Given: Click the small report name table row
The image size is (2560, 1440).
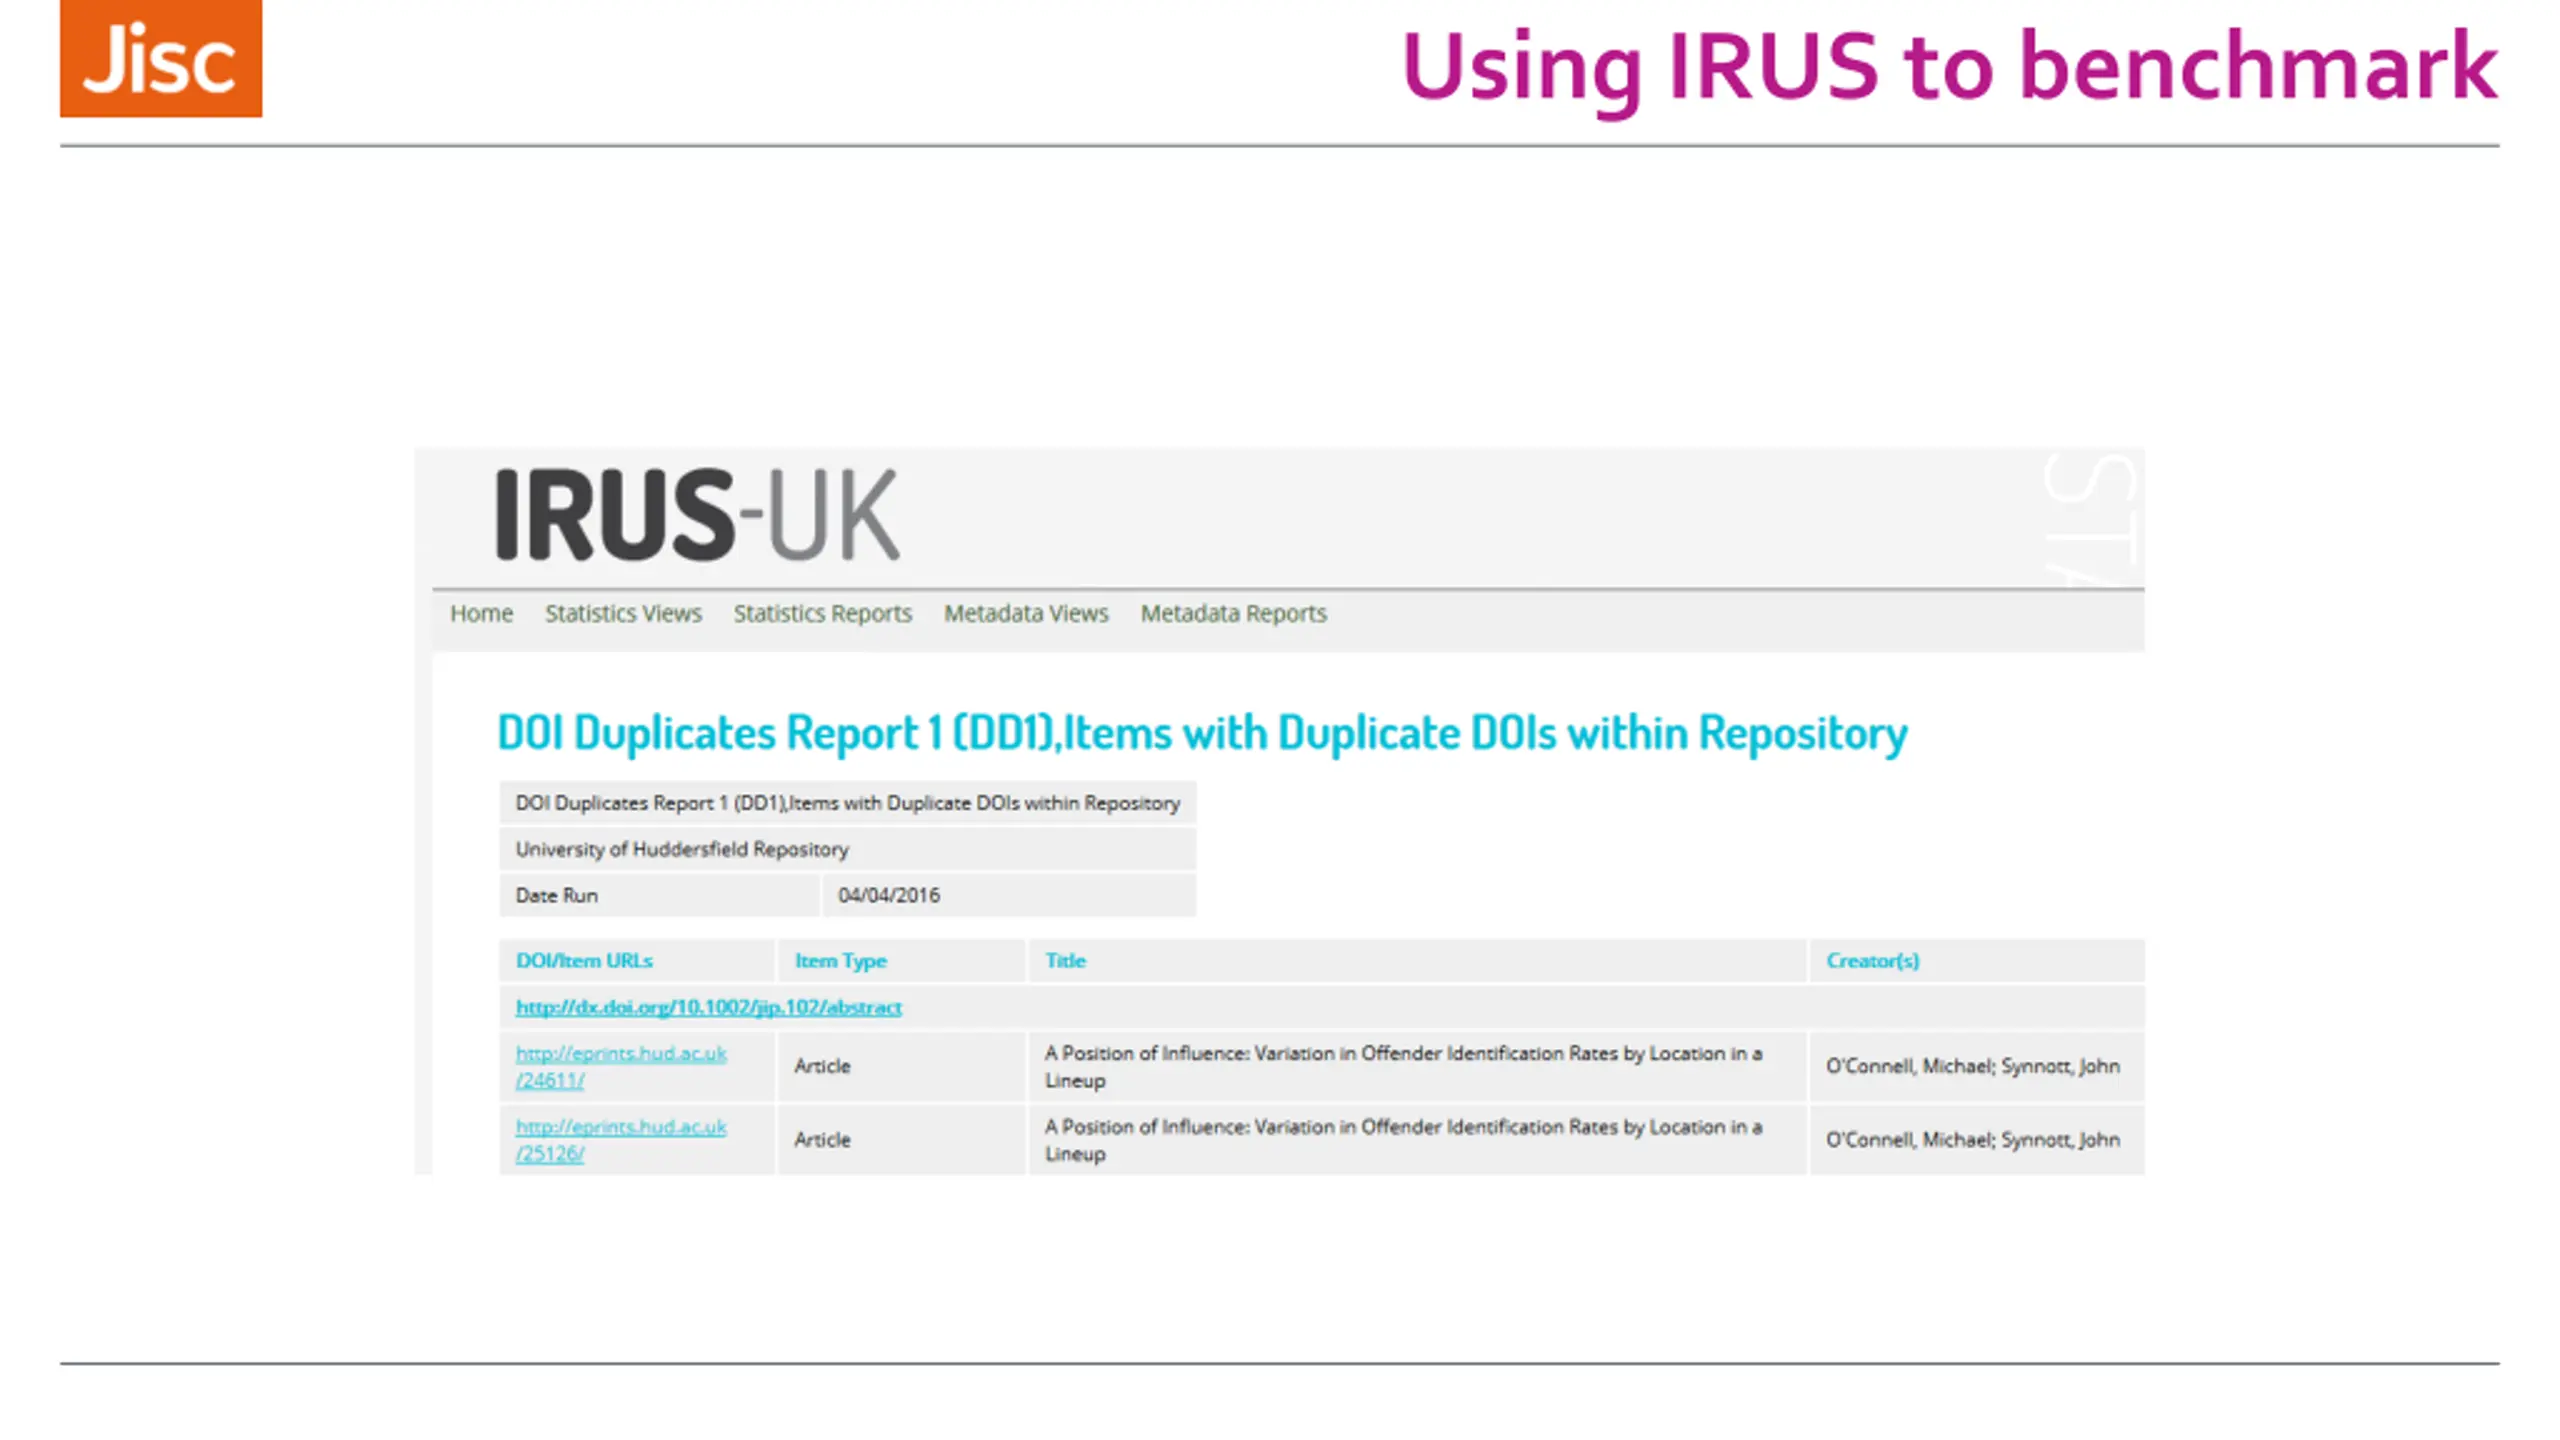Looking at the screenshot, I should [x=847, y=802].
